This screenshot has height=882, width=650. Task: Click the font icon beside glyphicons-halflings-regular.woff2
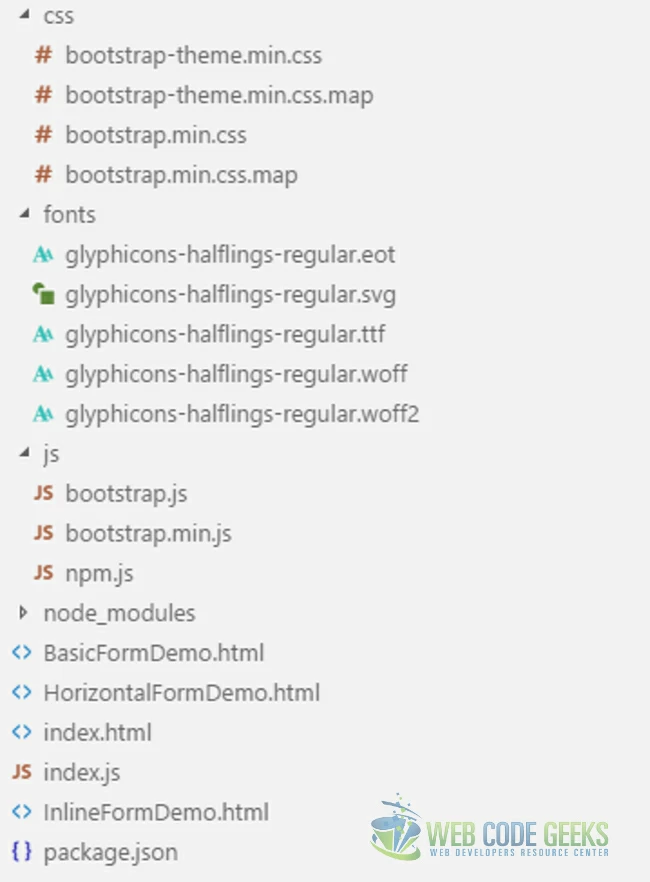pos(42,414)
